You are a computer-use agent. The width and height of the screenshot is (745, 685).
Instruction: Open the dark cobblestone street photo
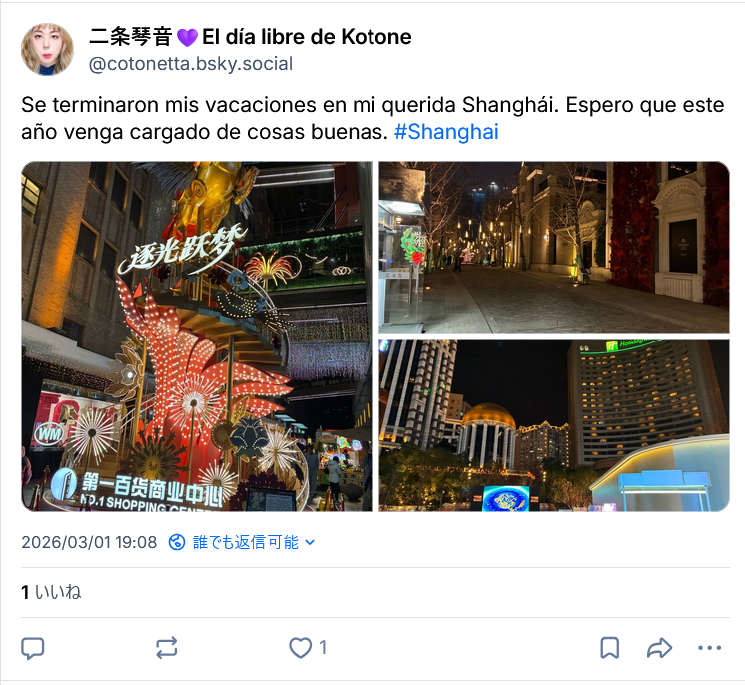(x=554, y=247)
